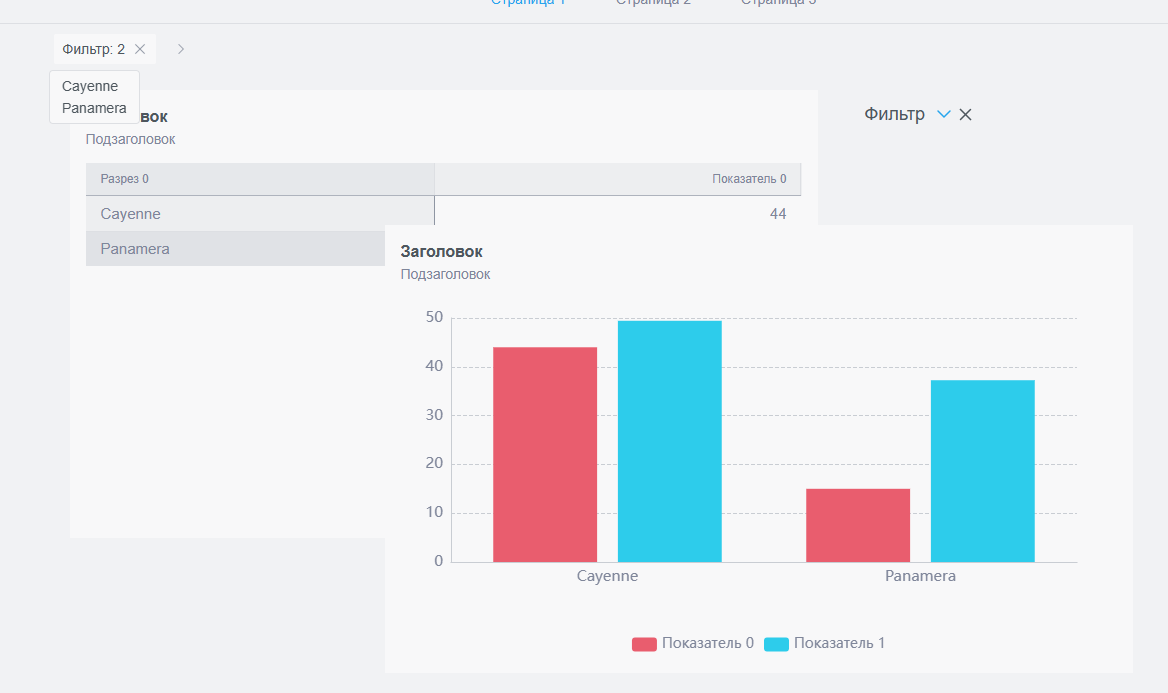Click the right-side 'Фильтр' label

tap(894, 115)
